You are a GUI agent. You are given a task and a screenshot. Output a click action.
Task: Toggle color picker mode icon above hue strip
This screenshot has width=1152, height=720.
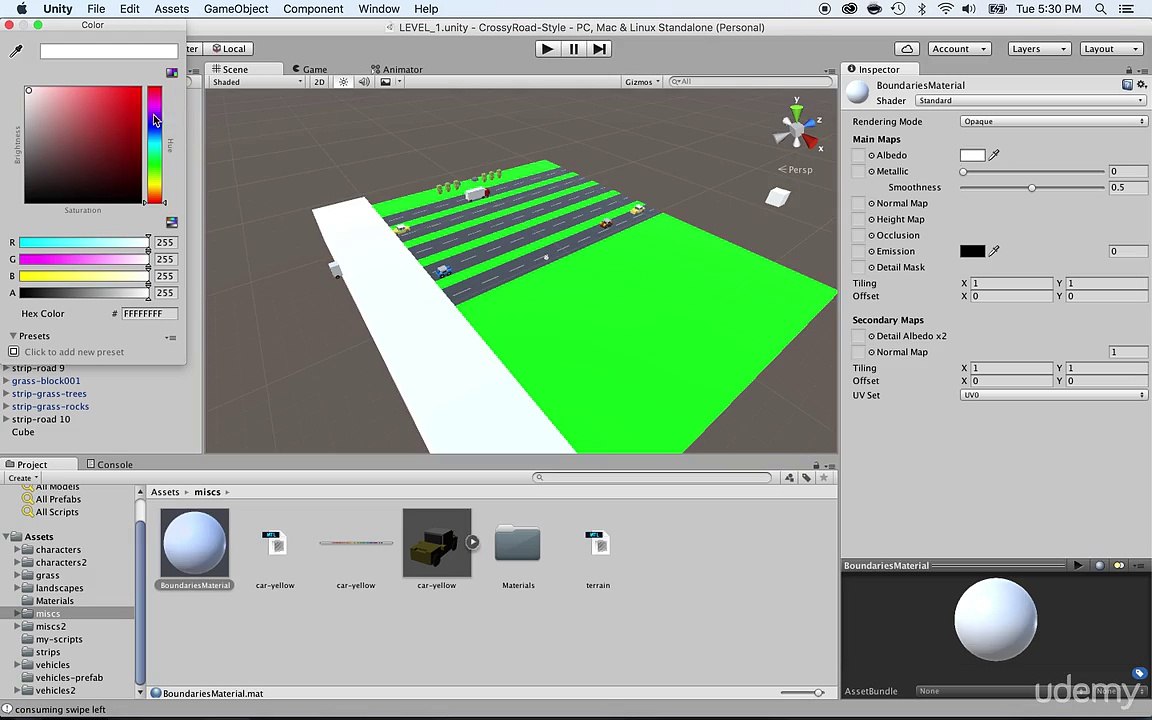(x=172, y=73)
